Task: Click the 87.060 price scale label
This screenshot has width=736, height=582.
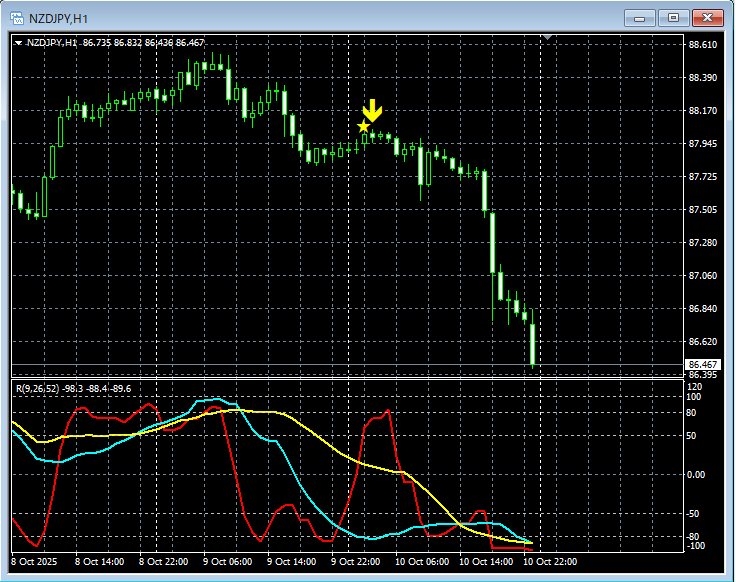Action: coord(703,275)
